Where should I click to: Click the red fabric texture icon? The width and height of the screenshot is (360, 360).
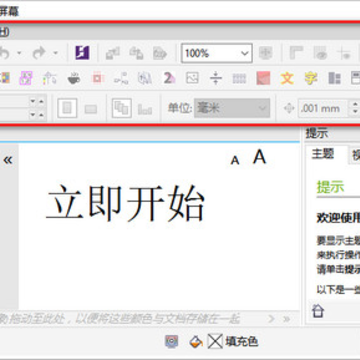pos(263,78)
